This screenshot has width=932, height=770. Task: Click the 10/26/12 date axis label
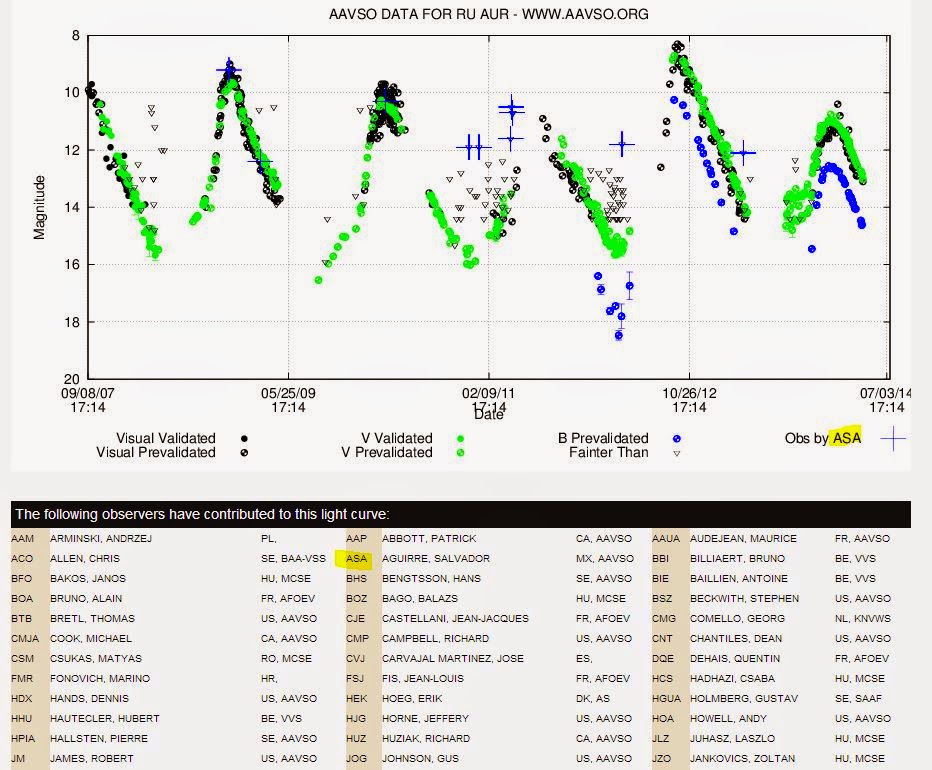689,394
